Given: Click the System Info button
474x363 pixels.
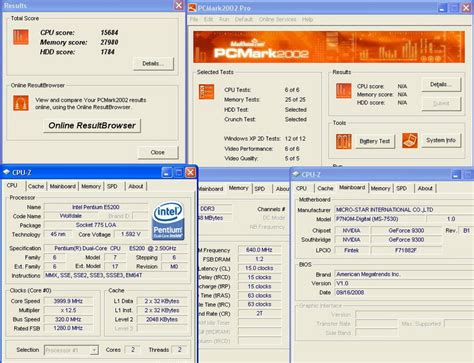Looking at the screenshot, I should pos(441,140).
